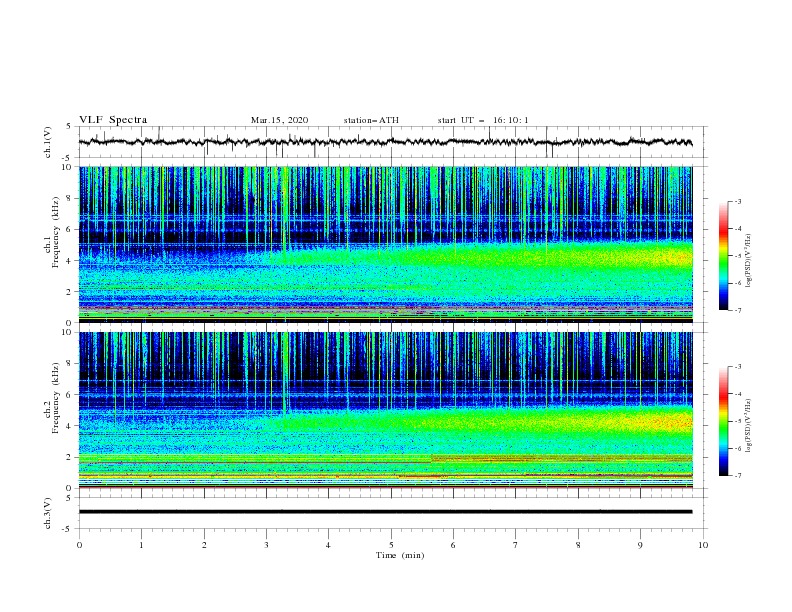Click the 'VLF Spectra' plot title
Viewport: 792px width, 612px height.
[x=113, y=120]
